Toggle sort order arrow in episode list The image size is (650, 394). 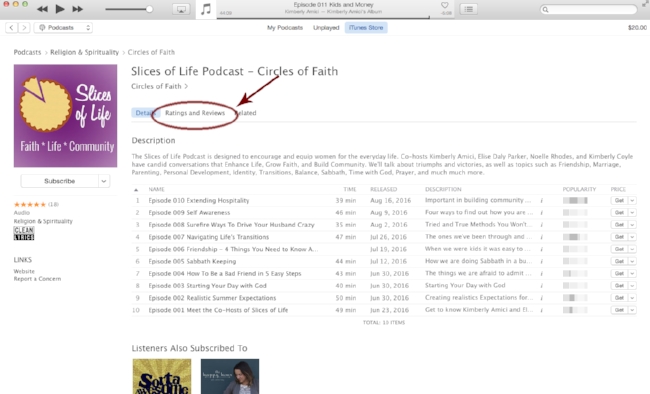(136, 190)
